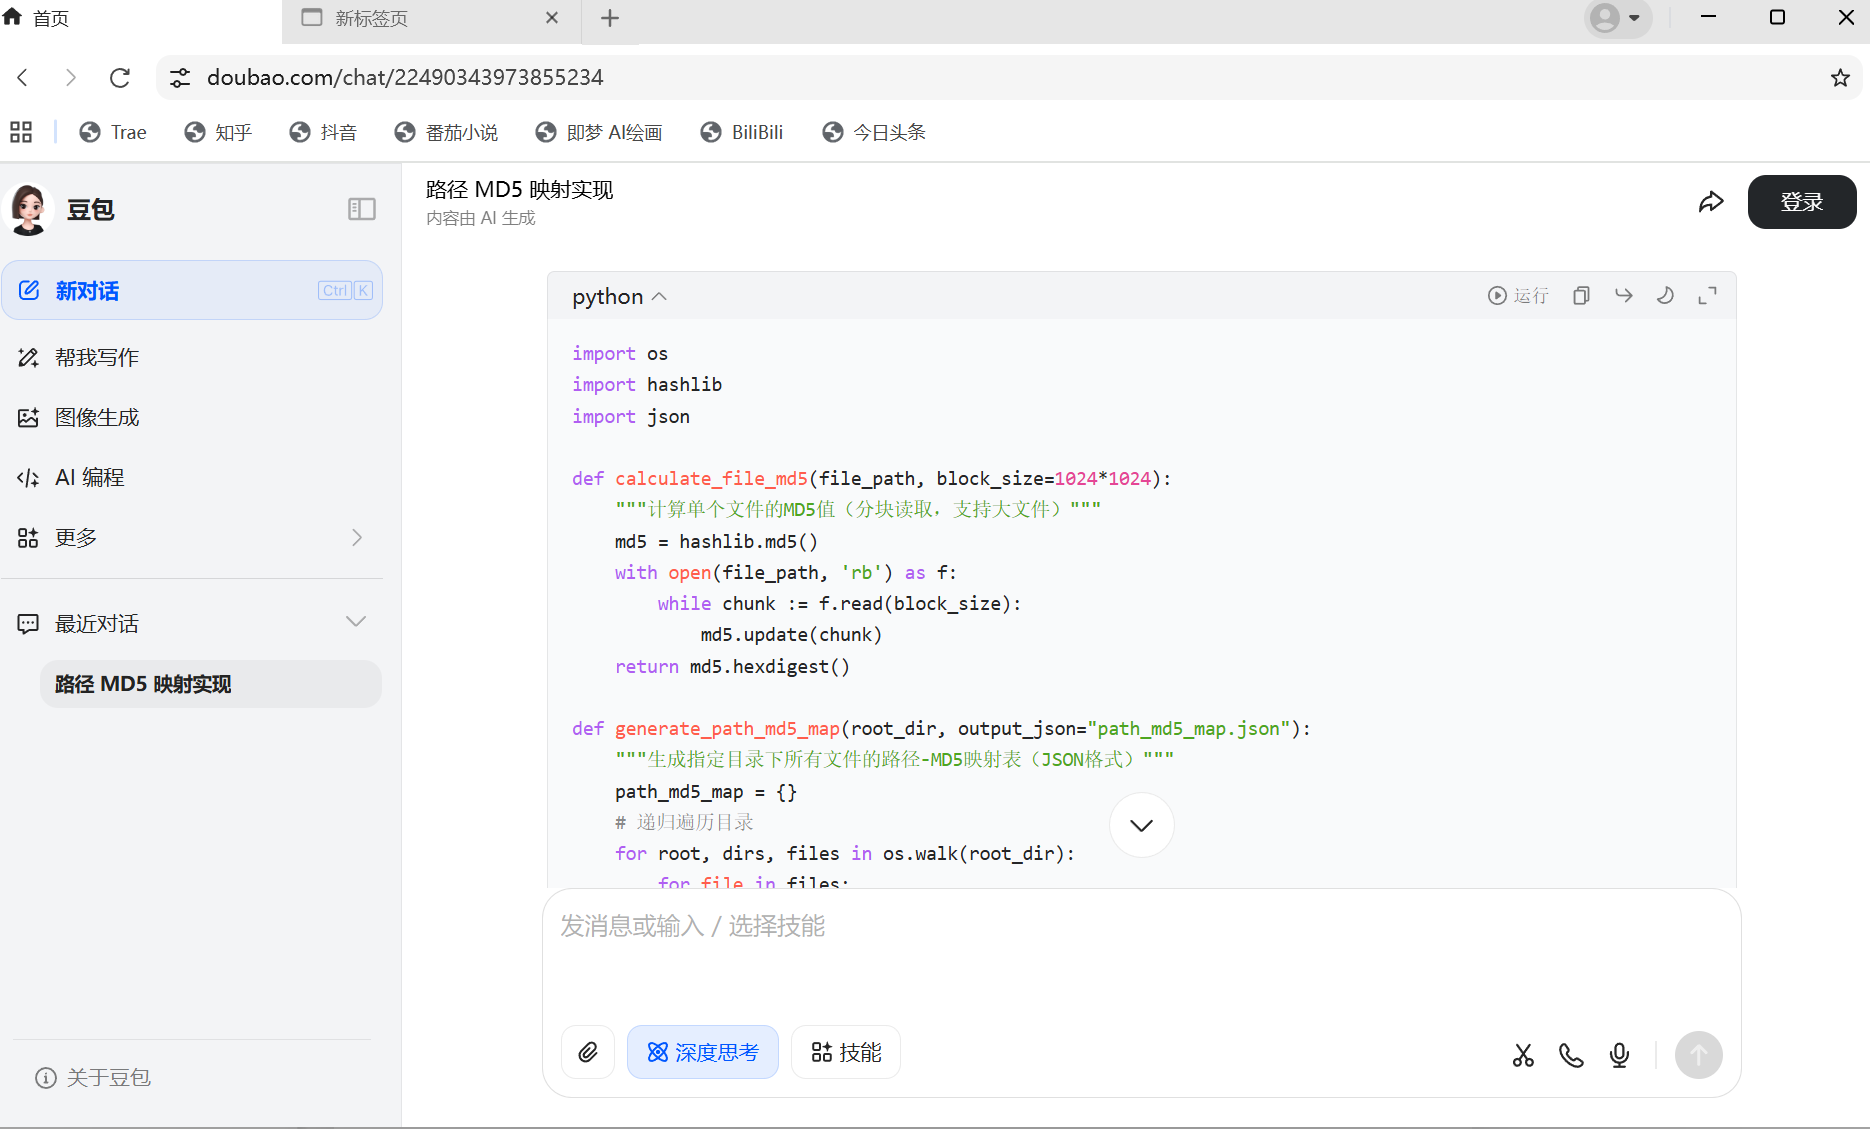The height and width of the screenshot is (1129, 1870).
Task: Collapse the 最近对话 list
Action: tap(355, 622)
